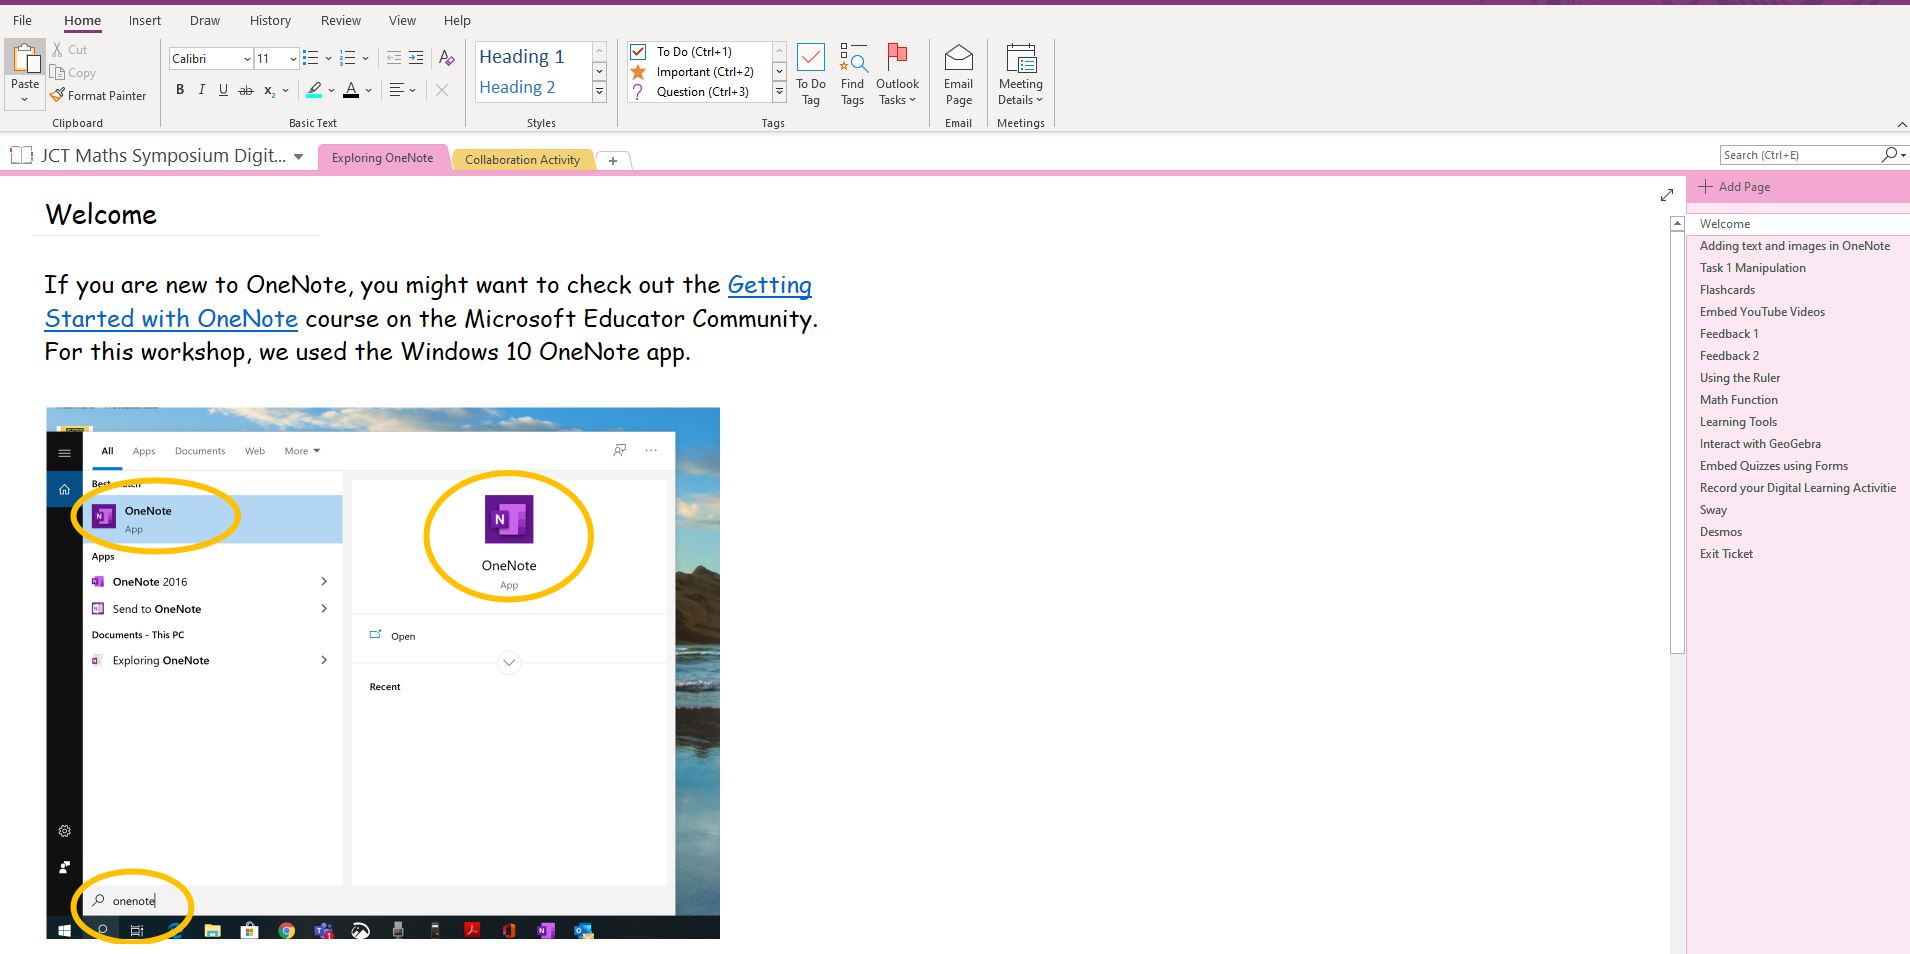Click Email Page envelope icon
The width and height of the screenshot is (1910, 954).
coord(958,58)
